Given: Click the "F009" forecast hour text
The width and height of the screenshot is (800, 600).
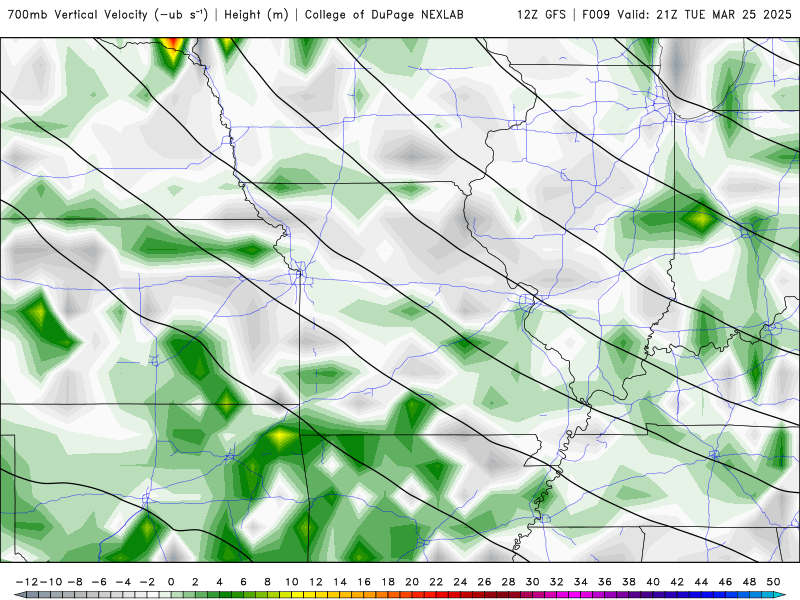Looking at the screenshot, I should (x=596, y=15).
